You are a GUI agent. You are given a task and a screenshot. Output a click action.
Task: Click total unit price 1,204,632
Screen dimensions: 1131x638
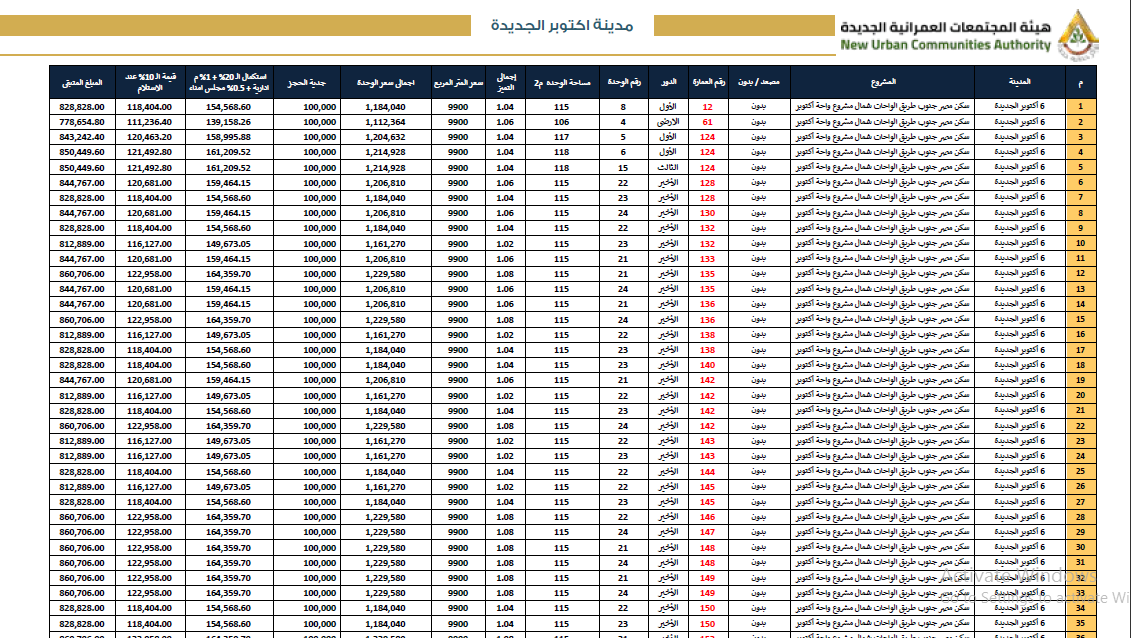(x=385, y=137)
